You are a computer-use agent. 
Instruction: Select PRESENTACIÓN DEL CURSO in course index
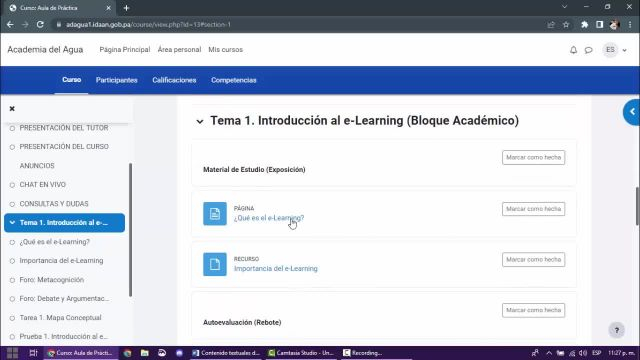(x=64, y=147)
